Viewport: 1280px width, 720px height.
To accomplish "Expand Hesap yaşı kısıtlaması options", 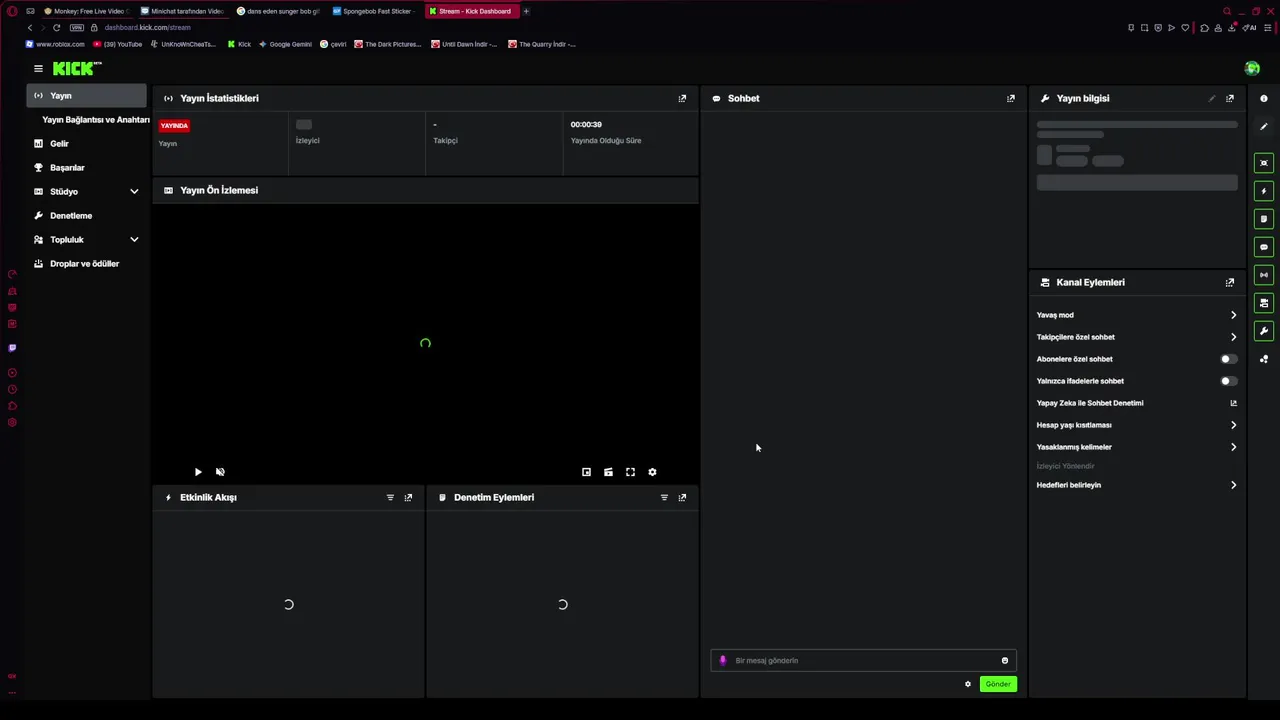I will click(x=1233, y=425).
